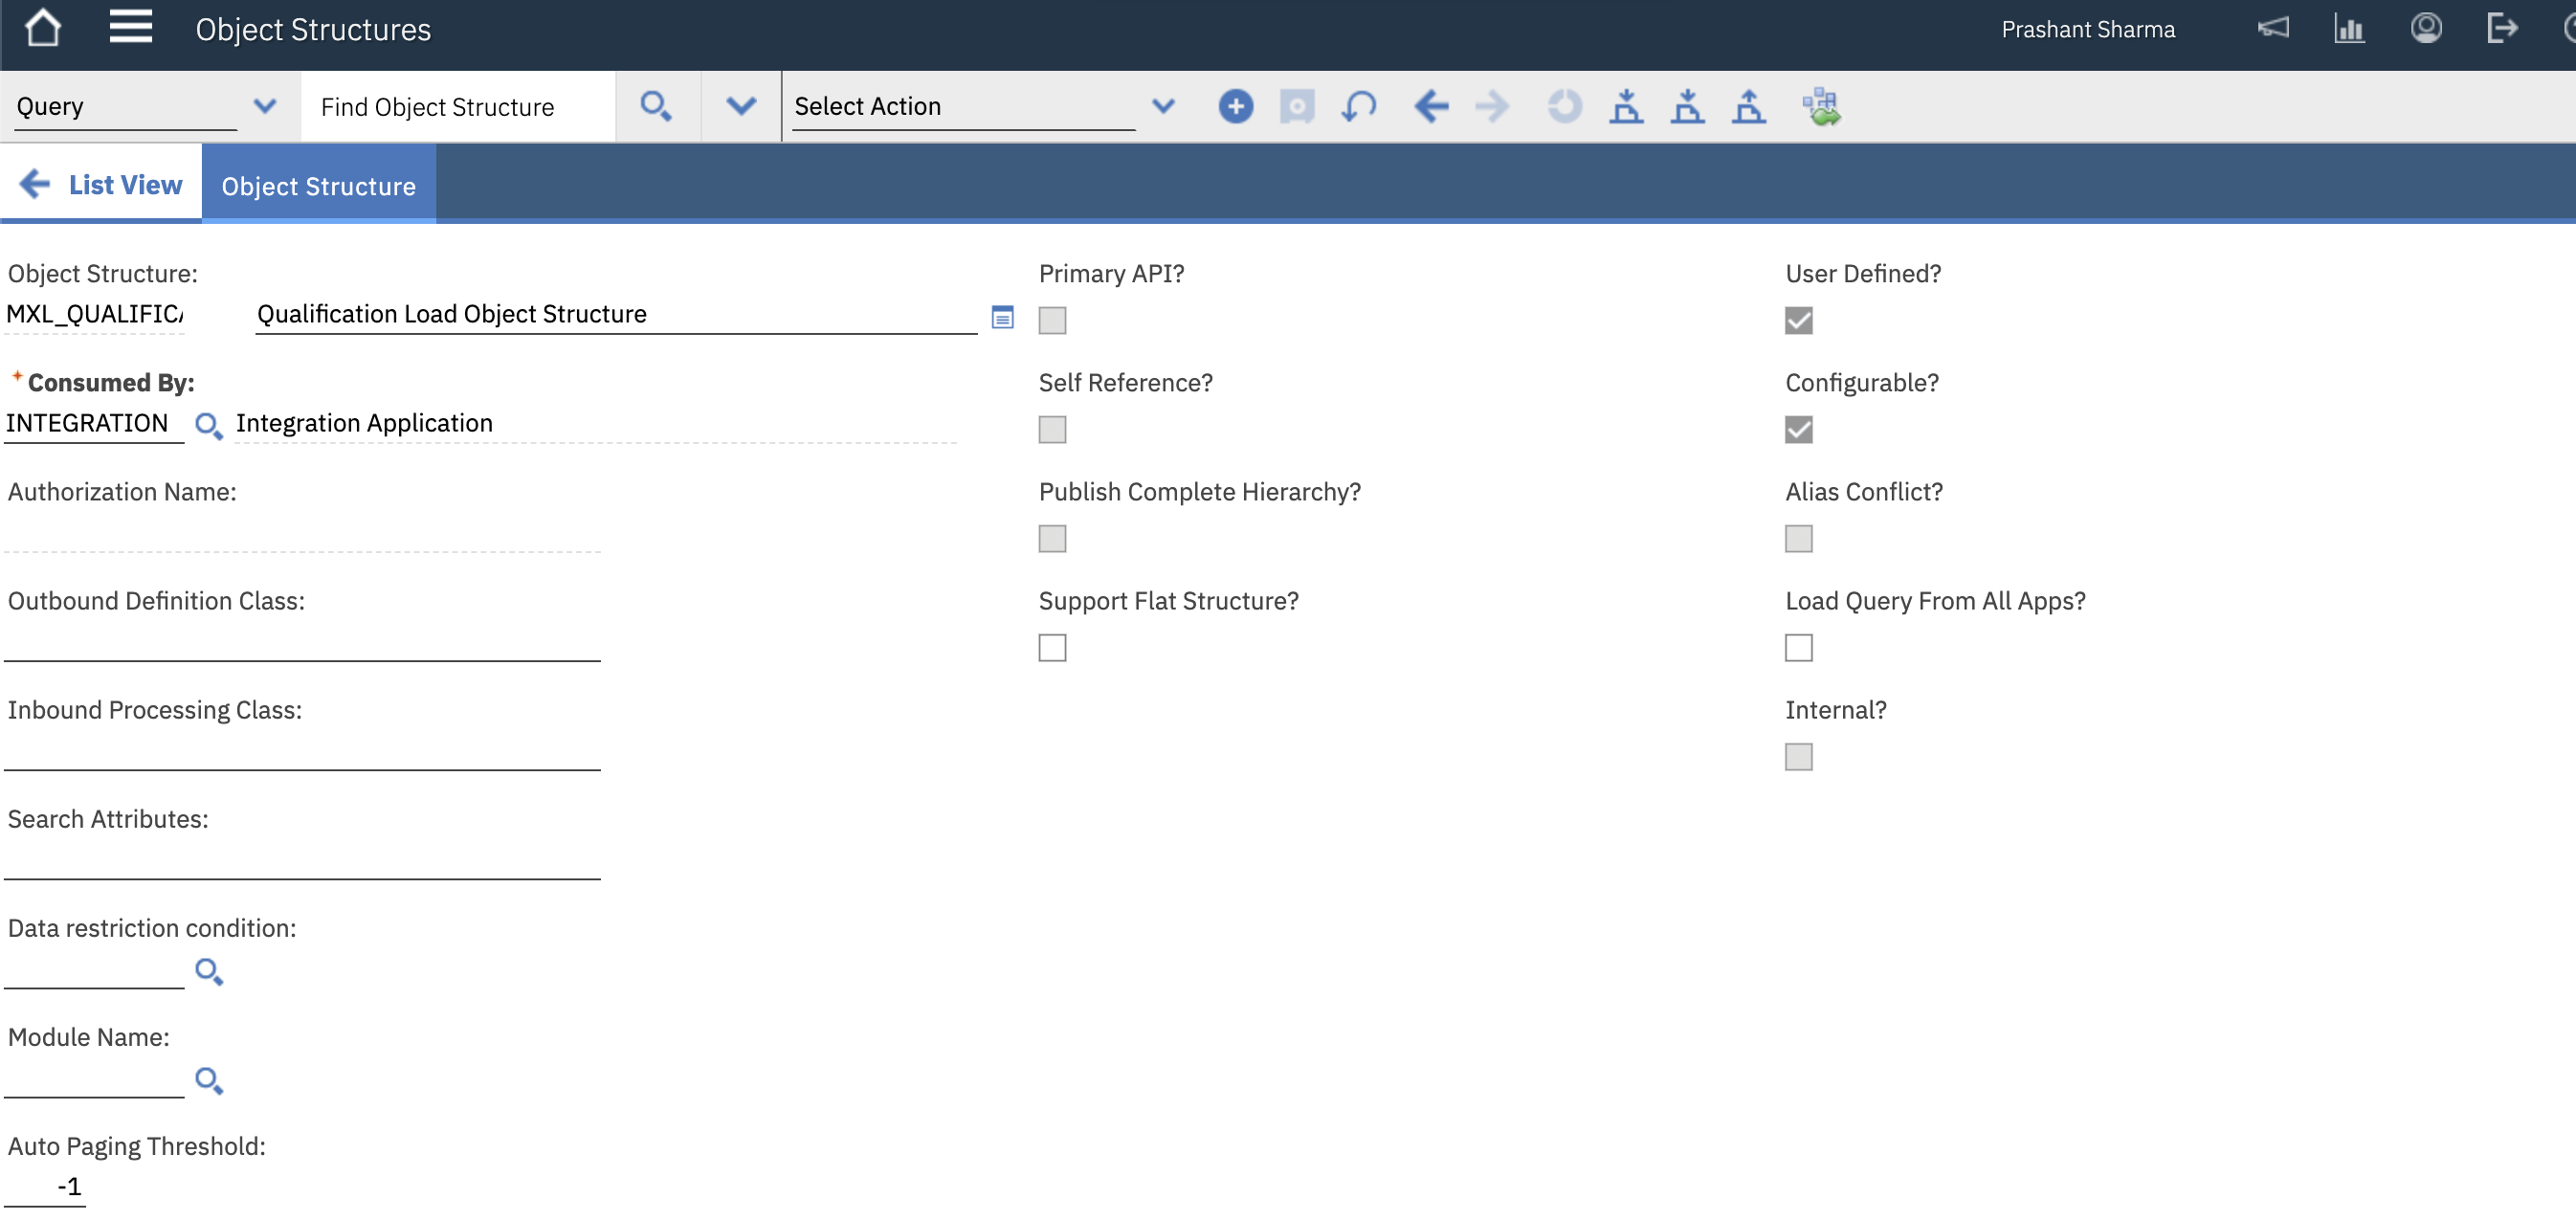This screenshot has height=1221, width=2576.
Task: Expand the Query dropdown
Action: pos(264,106)
